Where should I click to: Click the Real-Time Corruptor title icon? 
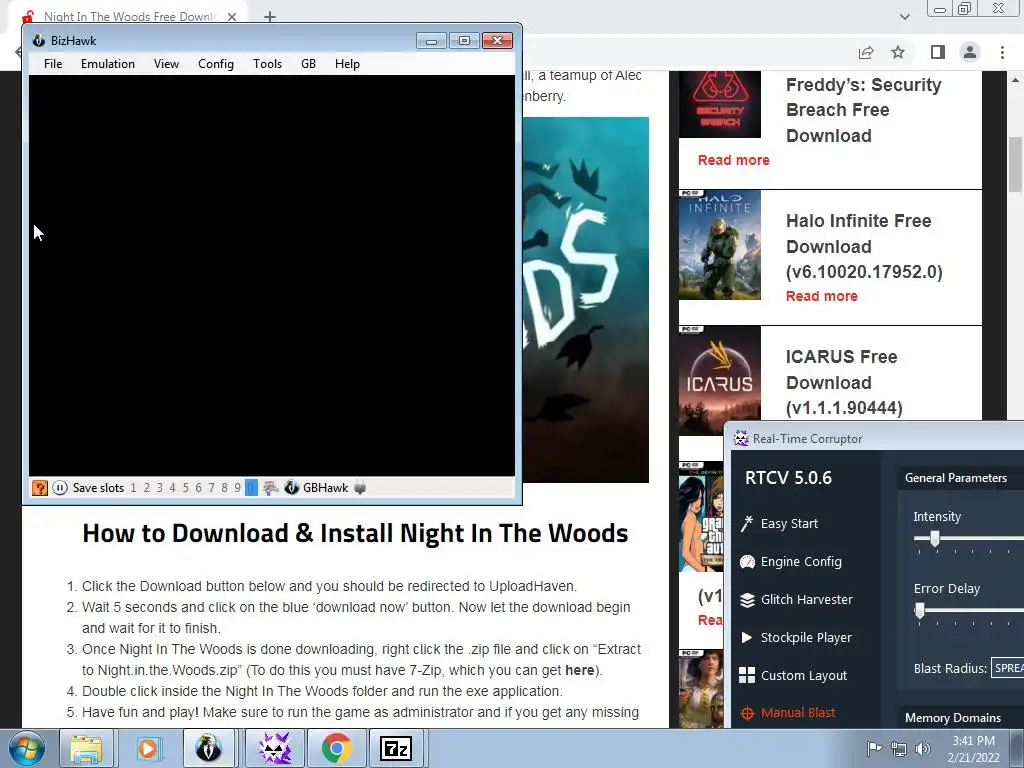click(x=741, y=438)
